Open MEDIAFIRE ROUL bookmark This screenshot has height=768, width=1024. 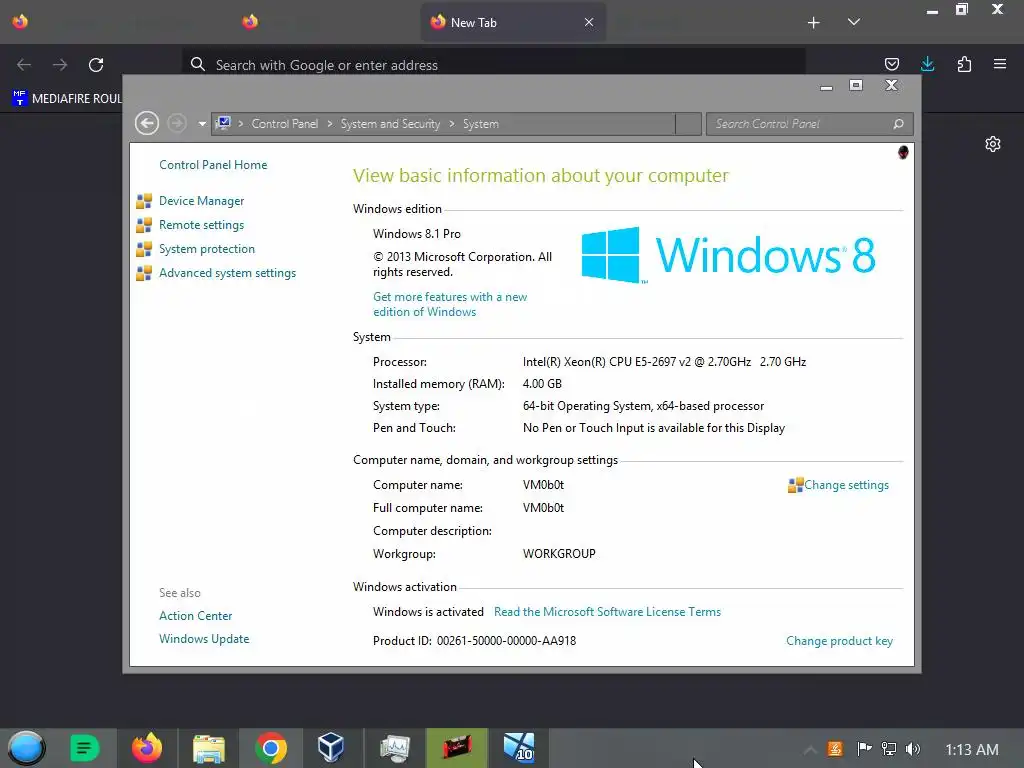click(67, 99)
